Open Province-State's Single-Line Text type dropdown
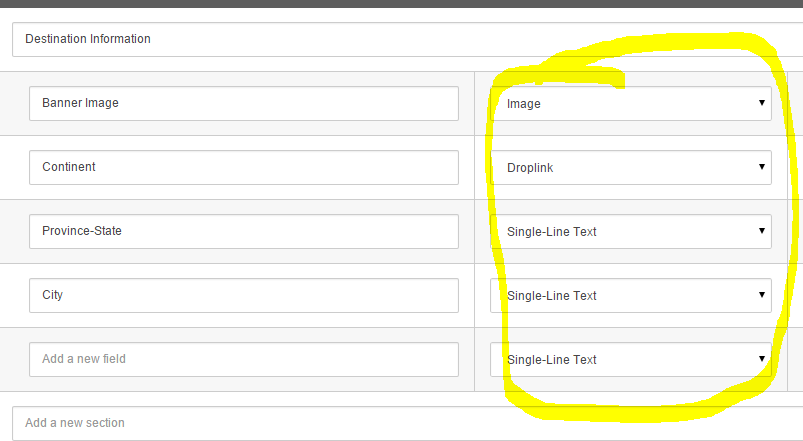Screen dimensions: 803x441 [630, 231]
